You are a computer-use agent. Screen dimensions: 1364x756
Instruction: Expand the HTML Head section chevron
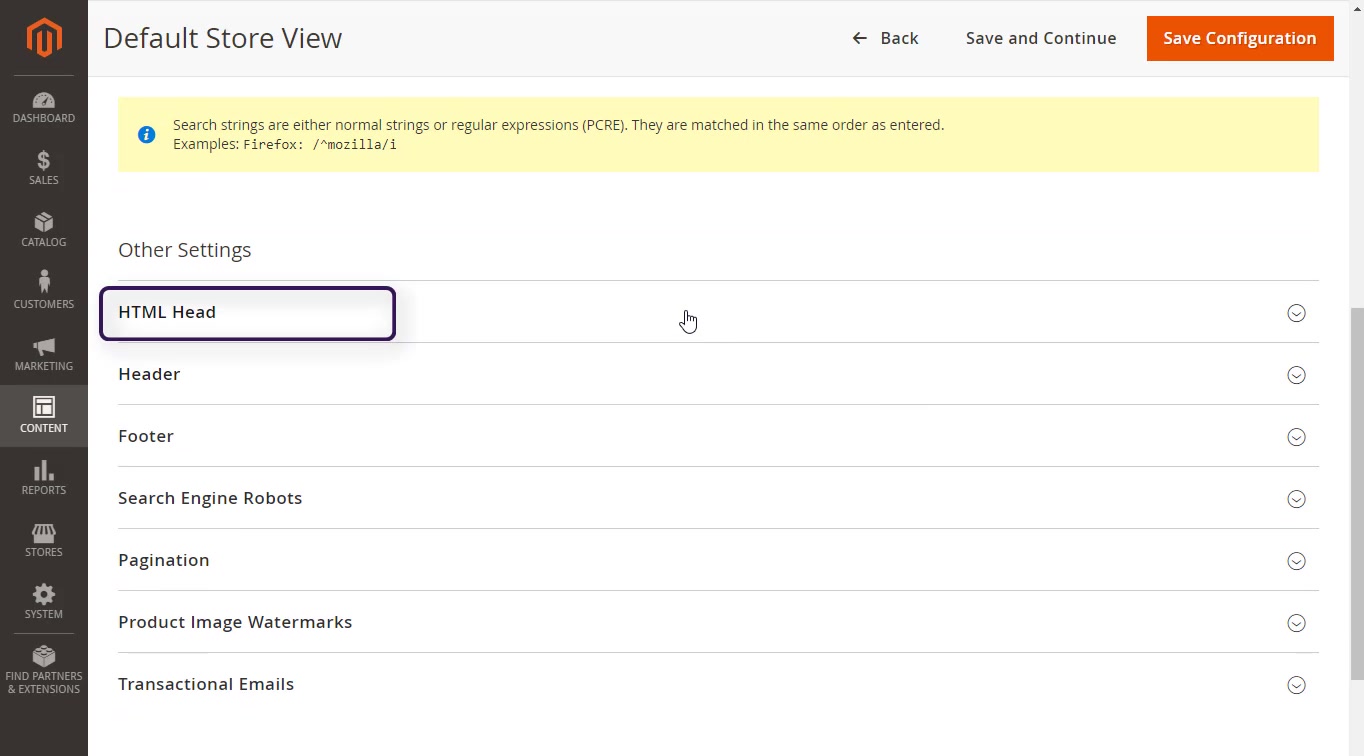coord(1296,313)
